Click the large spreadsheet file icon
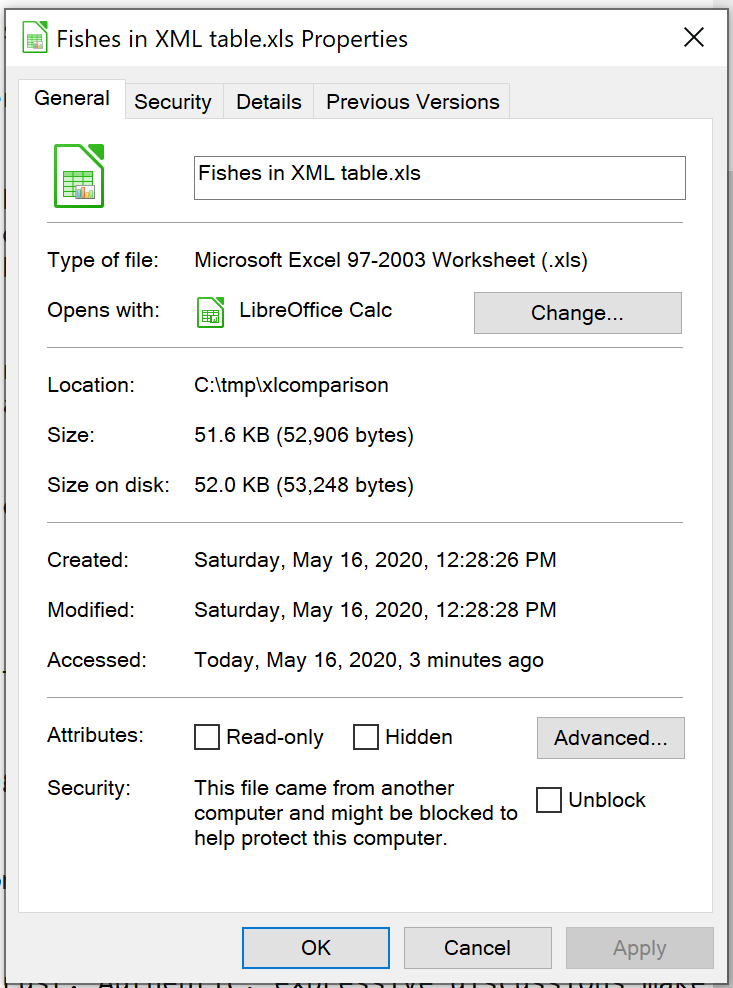 (x=79, y=176)
